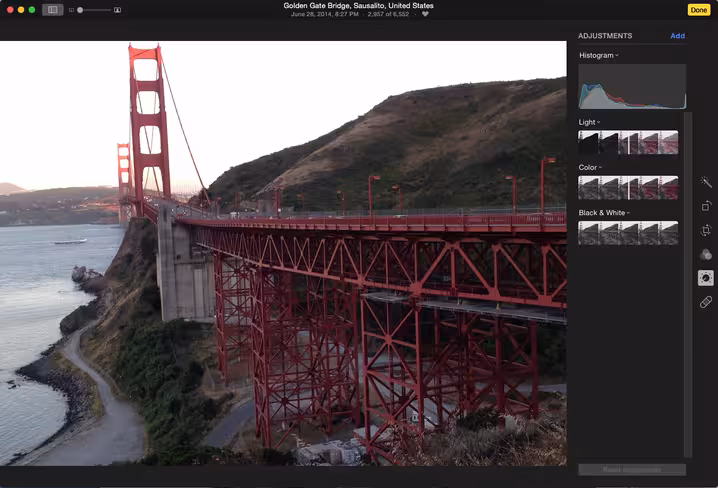
Task: Click the large zoom-in thumbnail icon
Action: click(x=117, y=10)
